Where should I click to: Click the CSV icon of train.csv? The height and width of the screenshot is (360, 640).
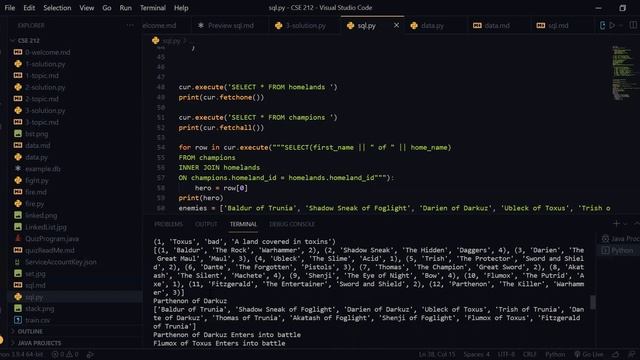[x=18, y=320]
